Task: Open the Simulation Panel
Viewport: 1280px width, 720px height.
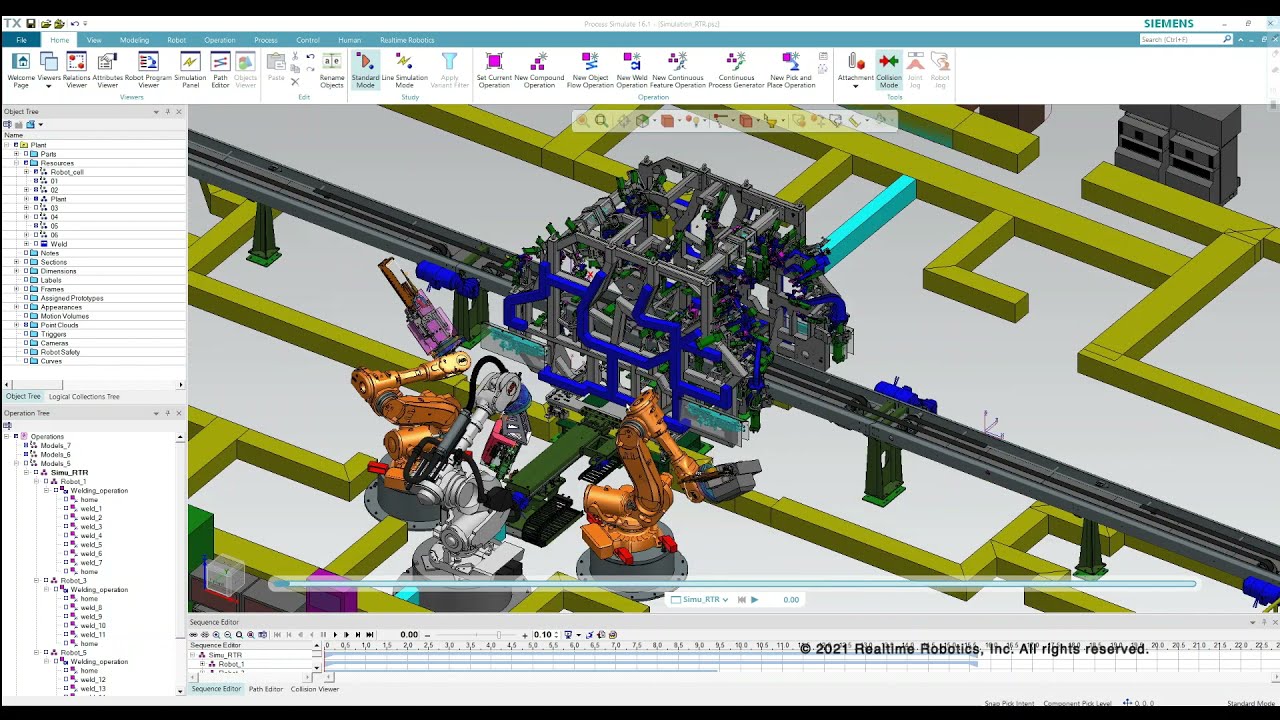Action: pos(190,70)
